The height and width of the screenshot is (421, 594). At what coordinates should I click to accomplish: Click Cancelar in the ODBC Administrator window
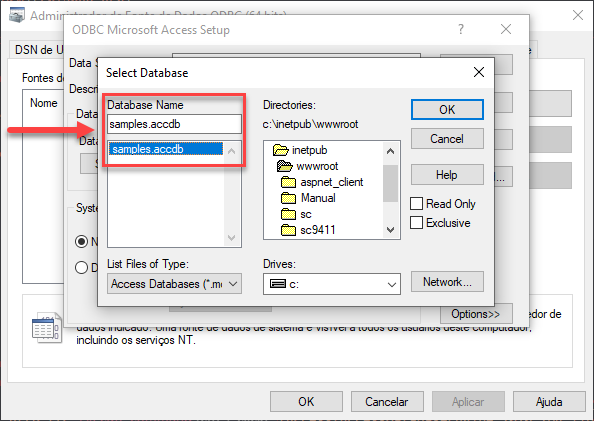click(387, 402)
